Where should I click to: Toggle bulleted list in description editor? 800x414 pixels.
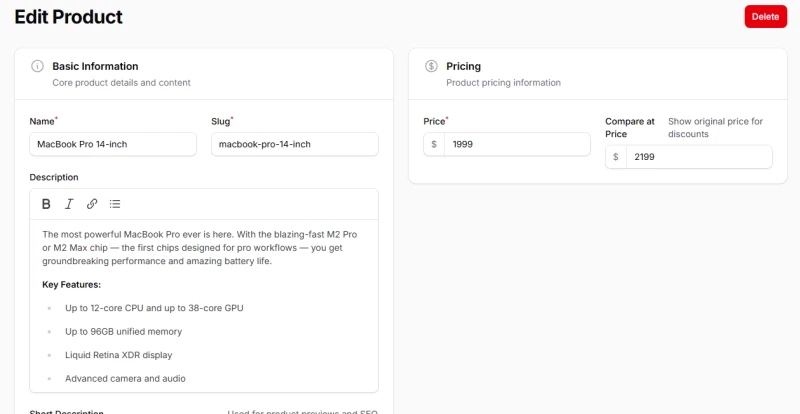click(115, 204)
